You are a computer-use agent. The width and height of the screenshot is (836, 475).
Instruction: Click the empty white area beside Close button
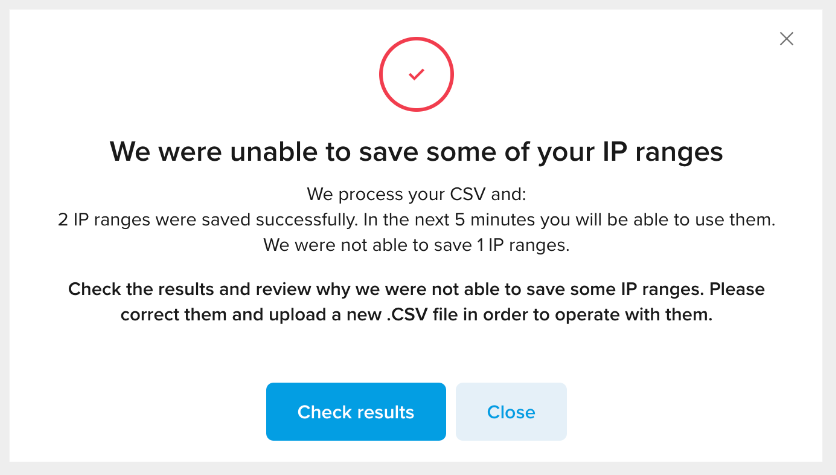(x=693, y=412)
